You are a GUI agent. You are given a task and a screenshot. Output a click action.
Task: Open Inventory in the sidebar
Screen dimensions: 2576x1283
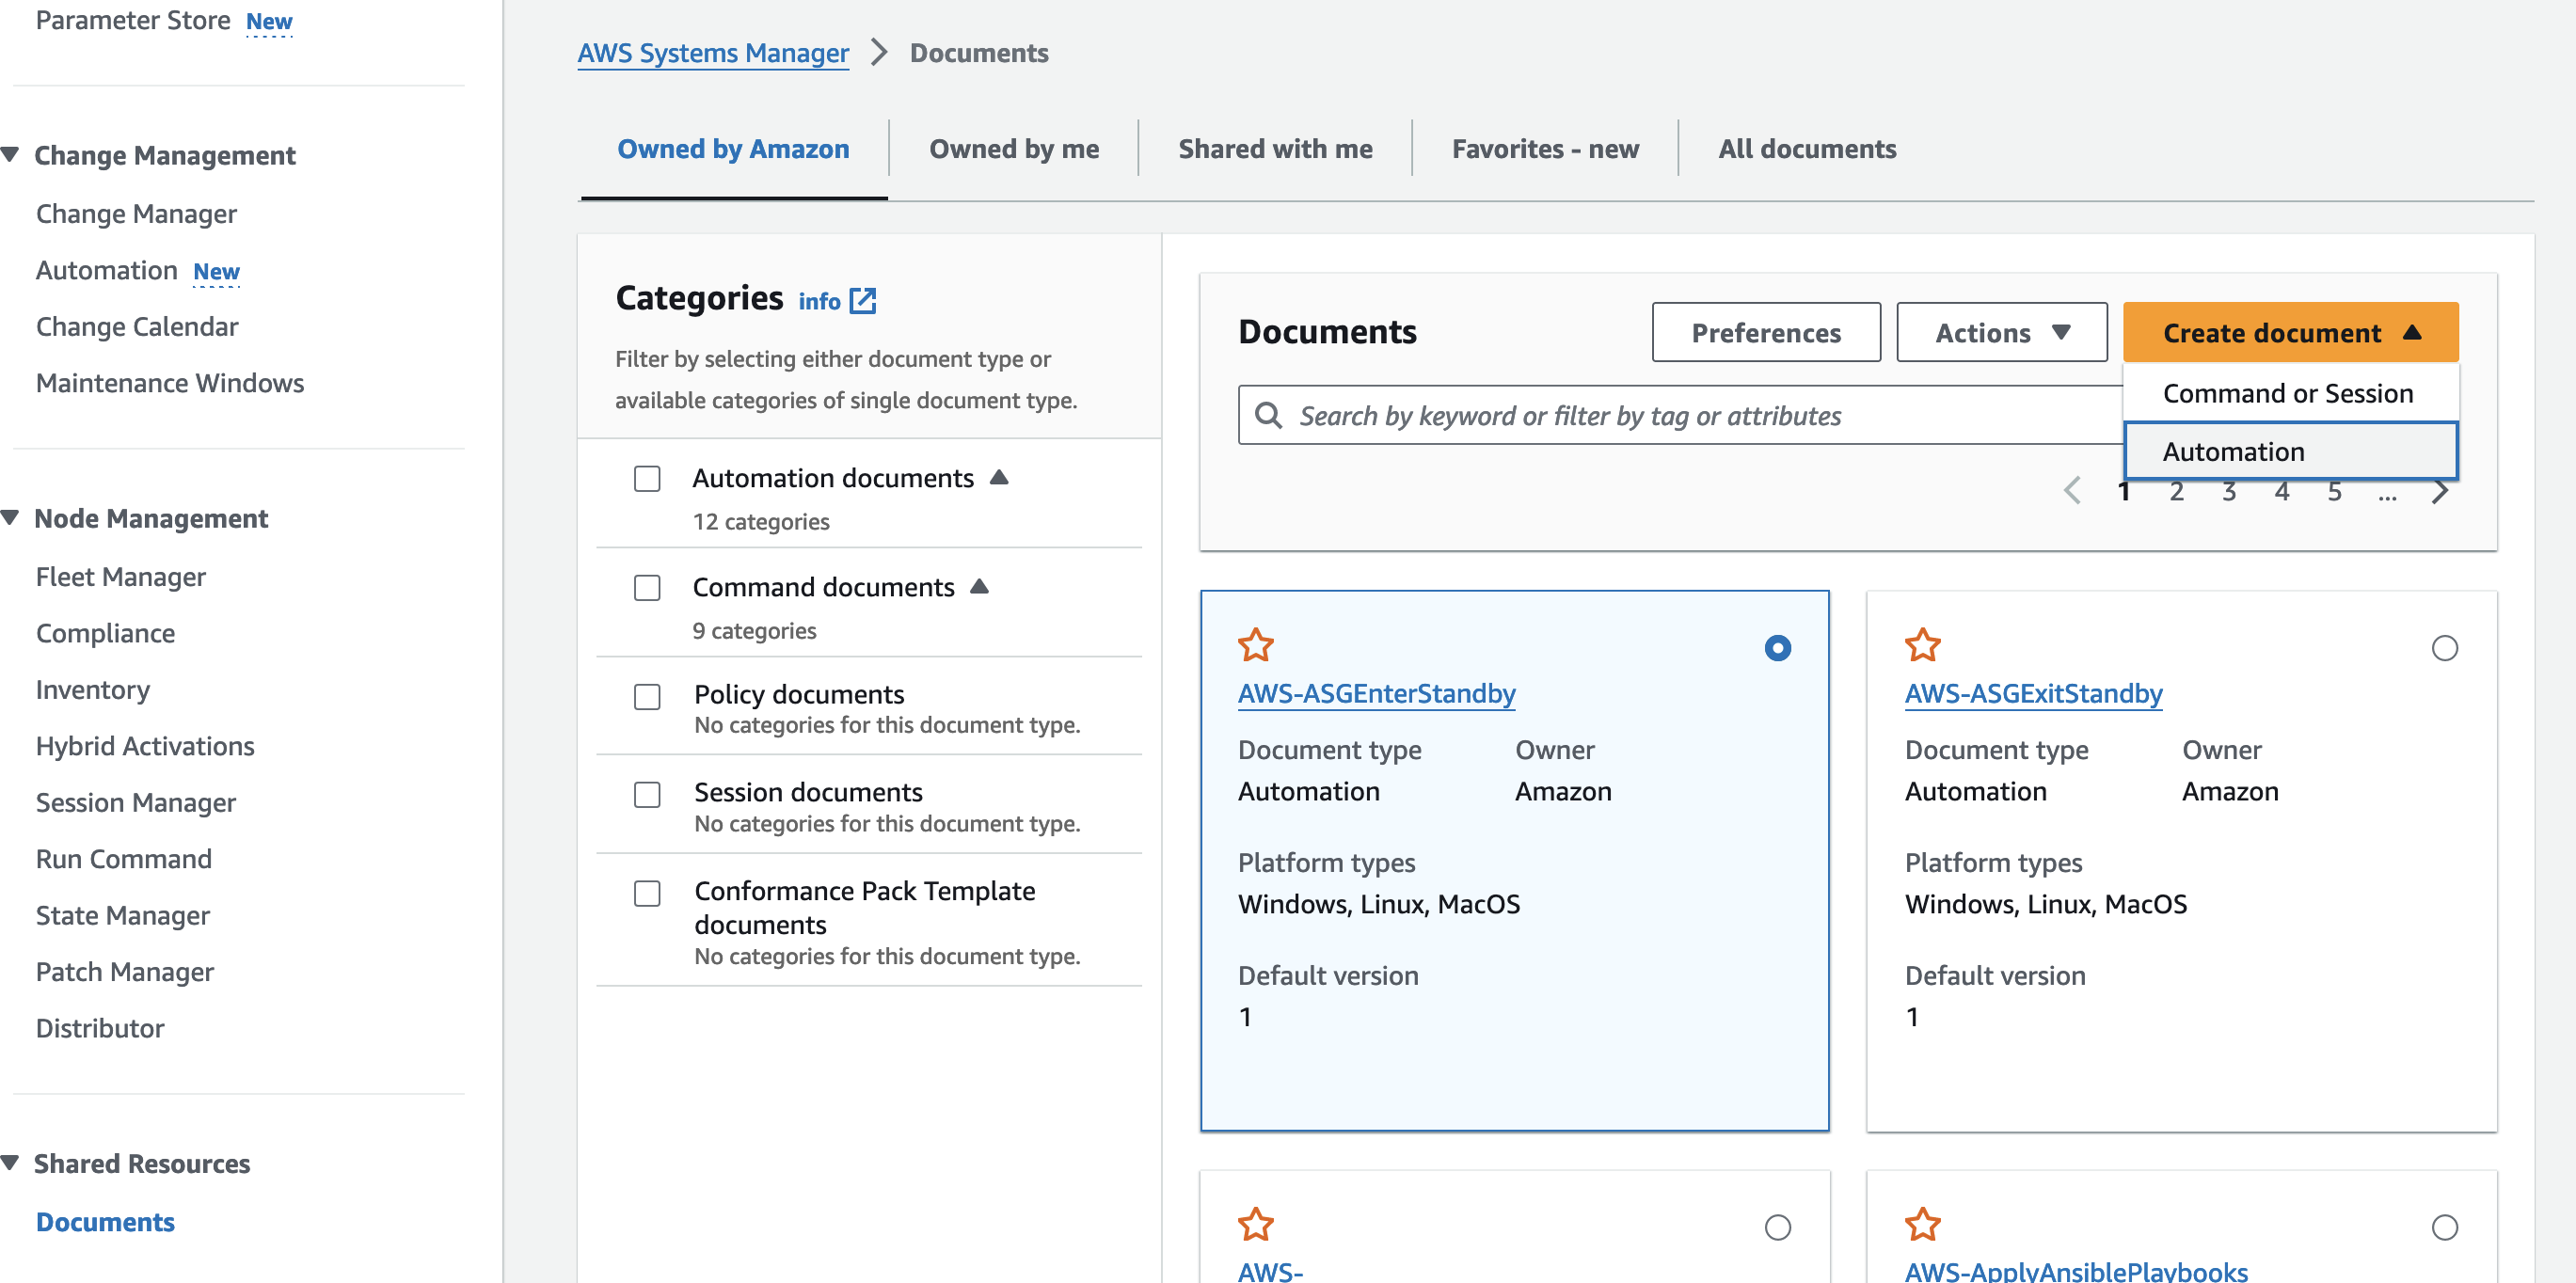tap(93, 690)
